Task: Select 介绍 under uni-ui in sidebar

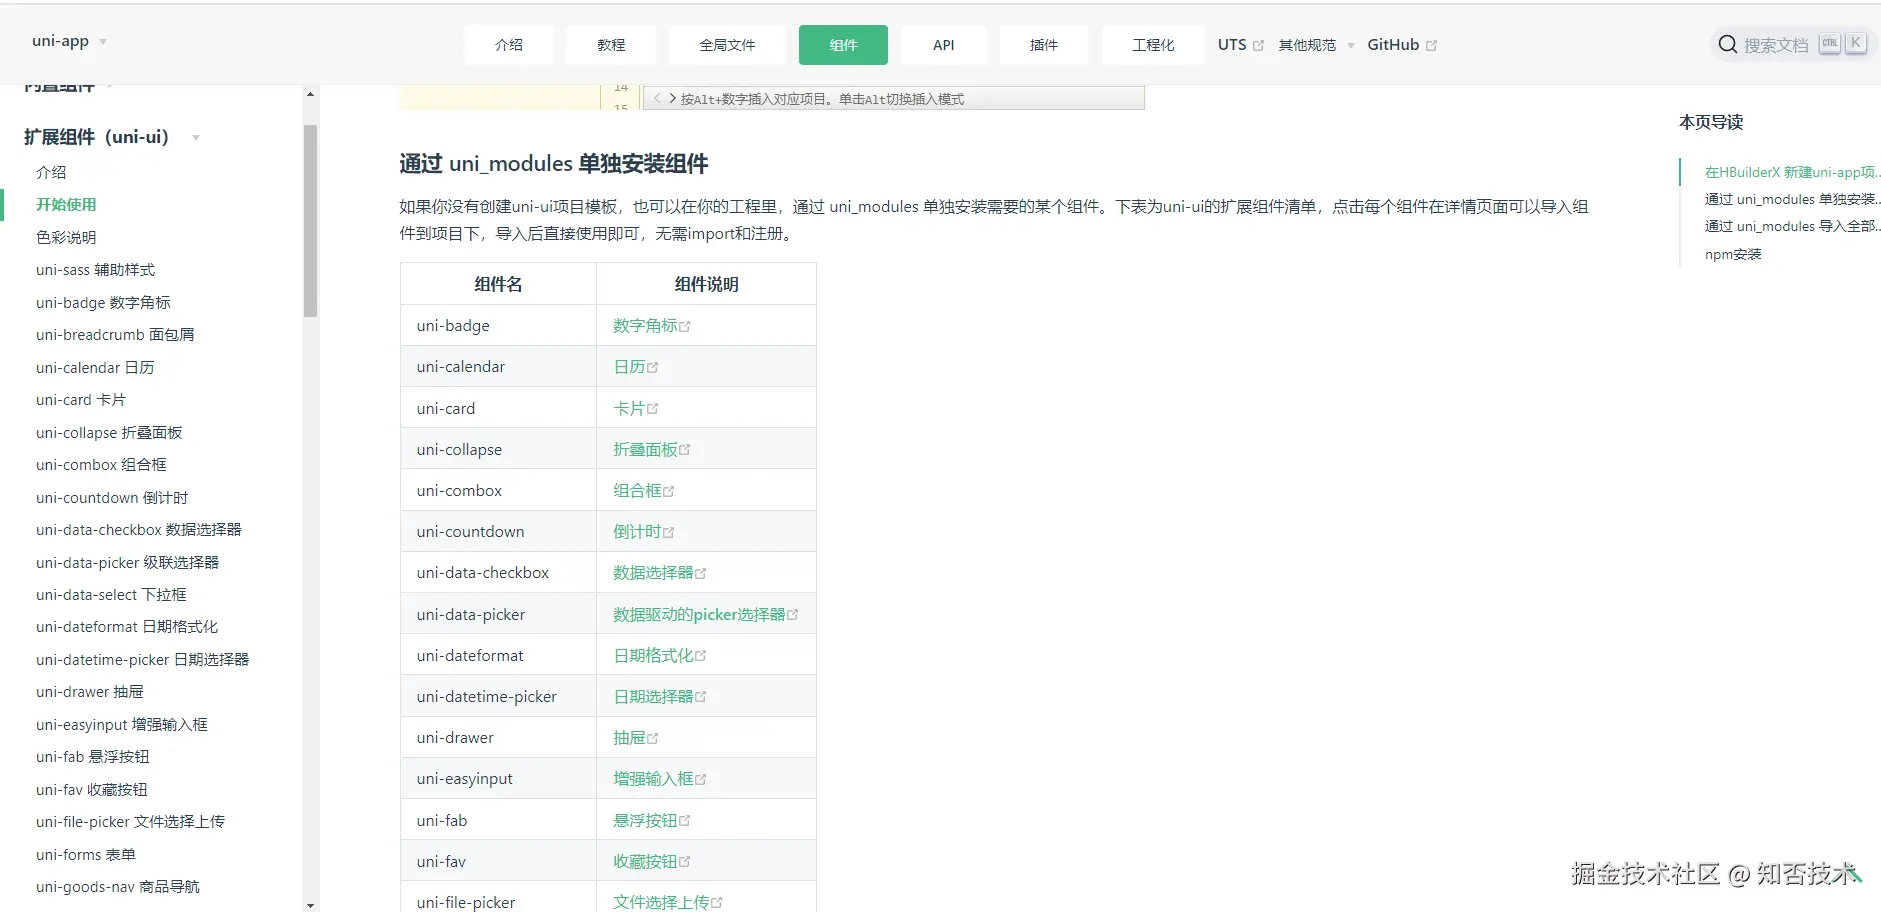Action: pos(51,172)
